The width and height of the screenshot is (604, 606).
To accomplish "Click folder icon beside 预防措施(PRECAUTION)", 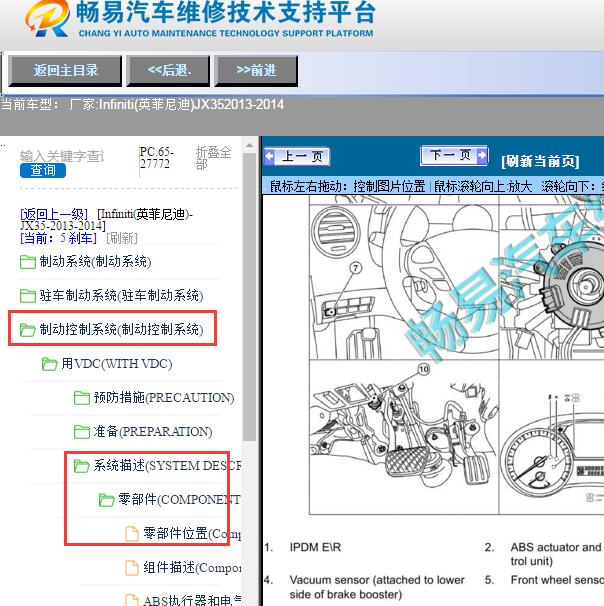I will click(x=82, y=398).
